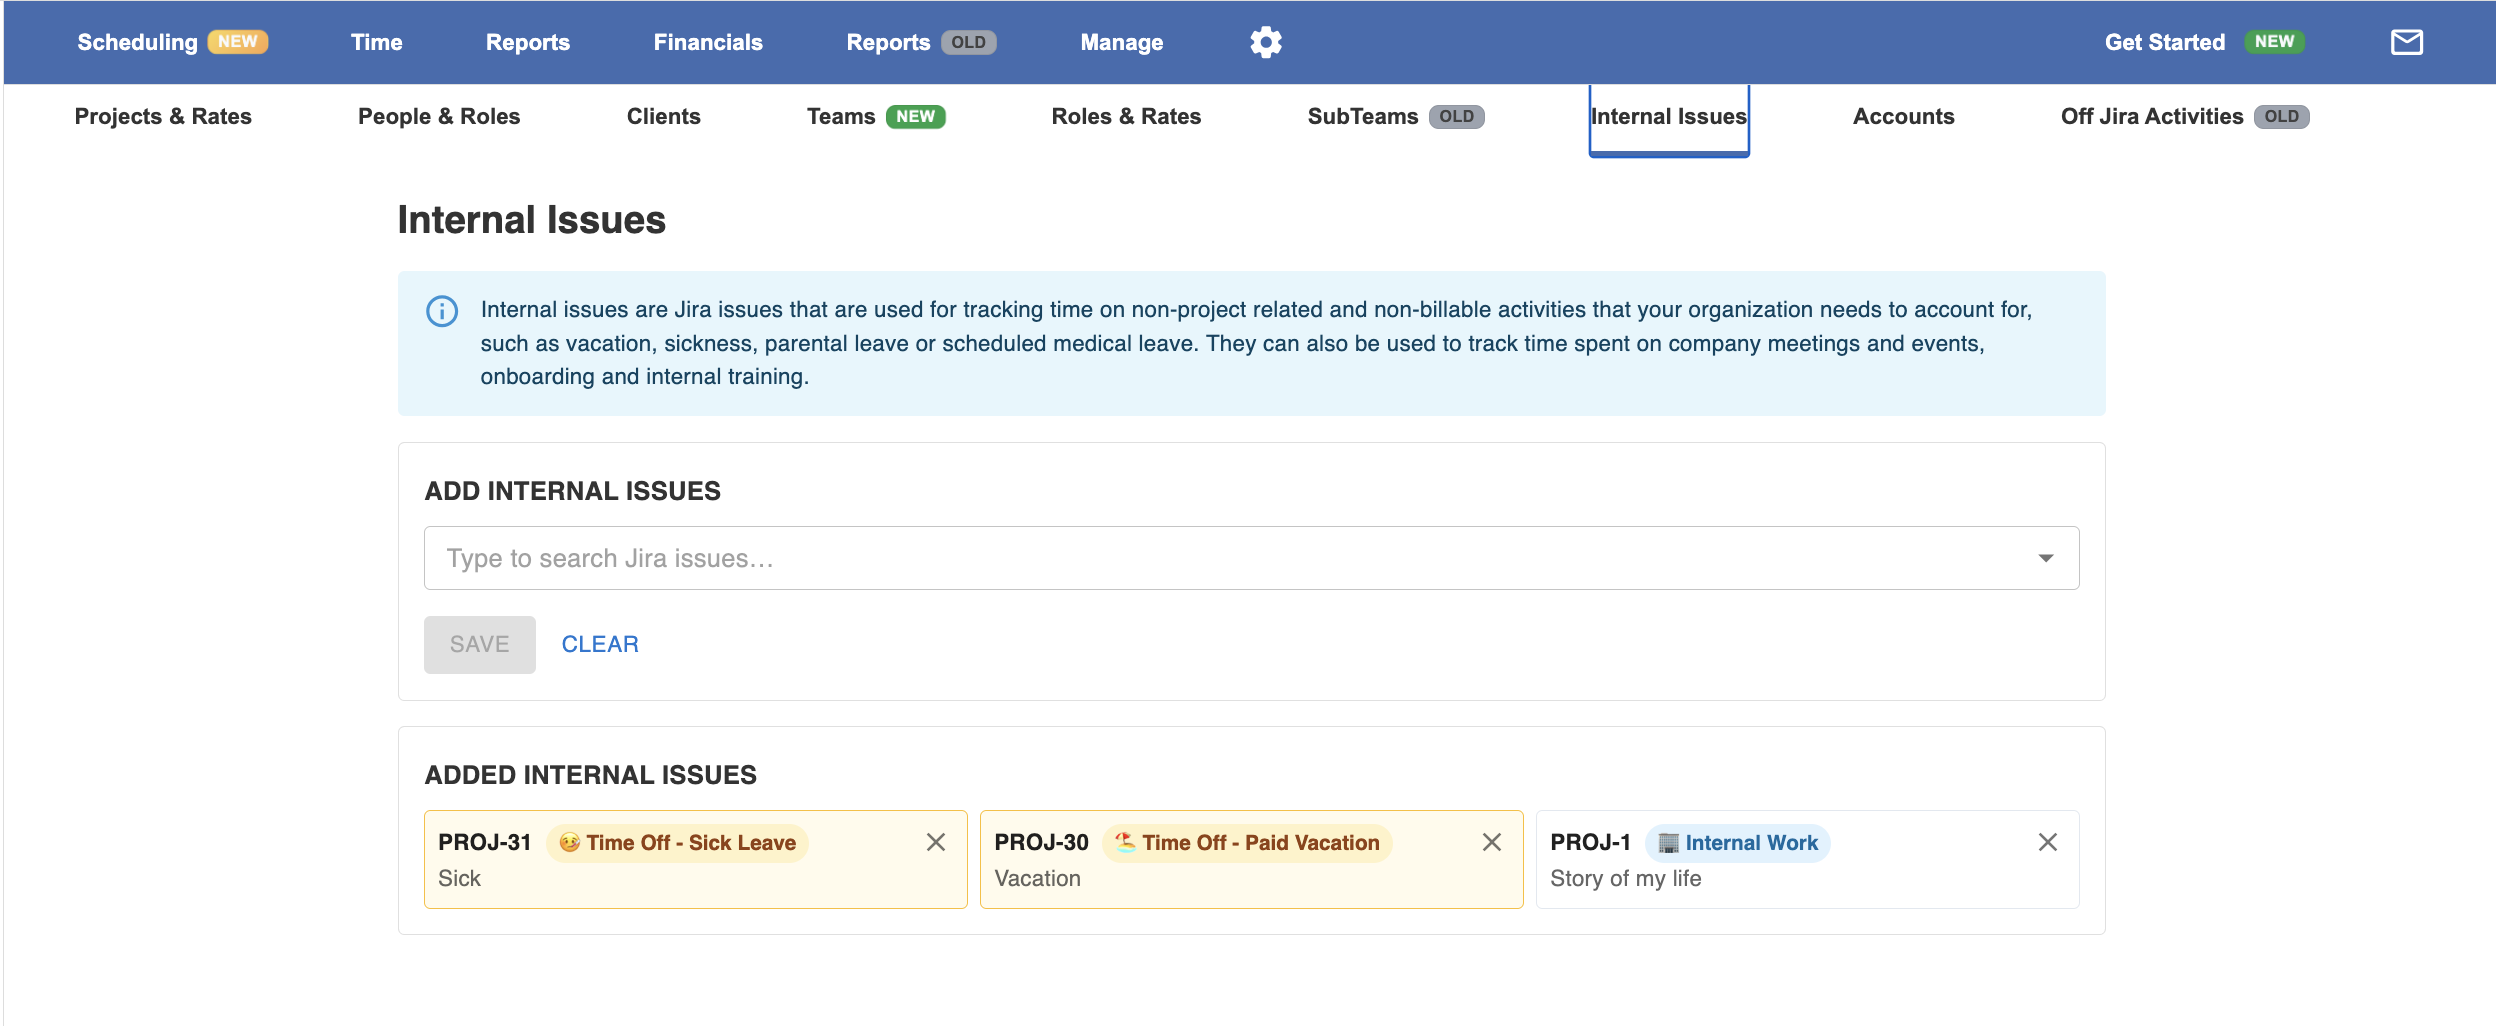Remove PROJ-30 Vacation internal issue

click(1492, 842)
